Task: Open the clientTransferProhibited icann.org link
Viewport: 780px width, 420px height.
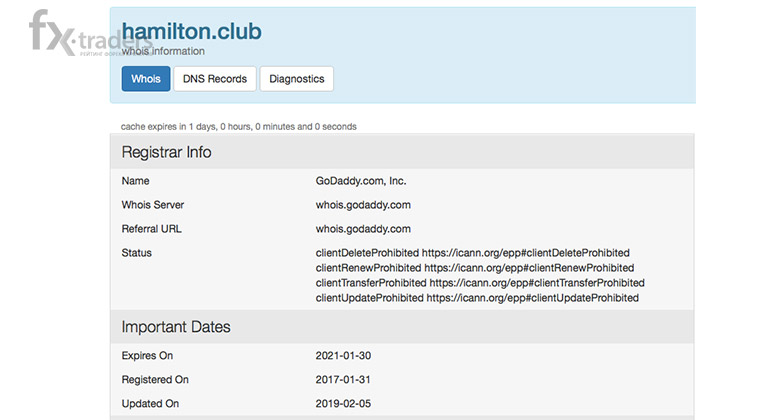Action: tap(537, 283)
